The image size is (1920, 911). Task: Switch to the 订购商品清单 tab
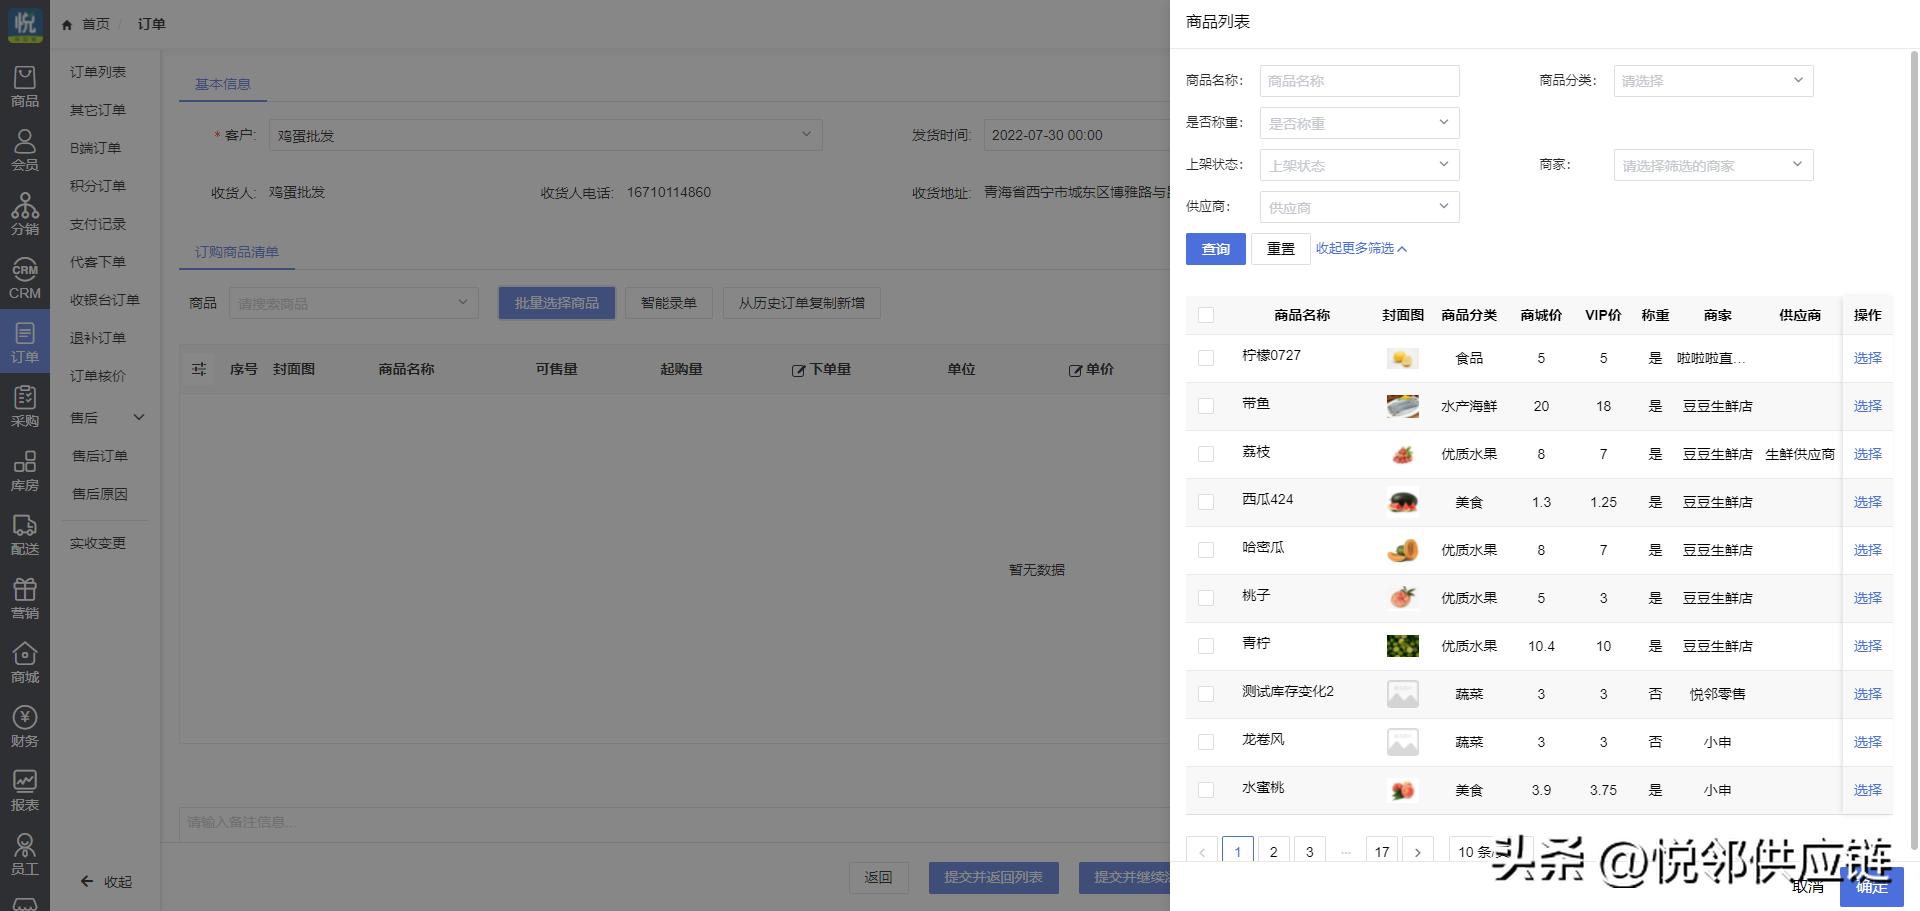coord(235,251)
